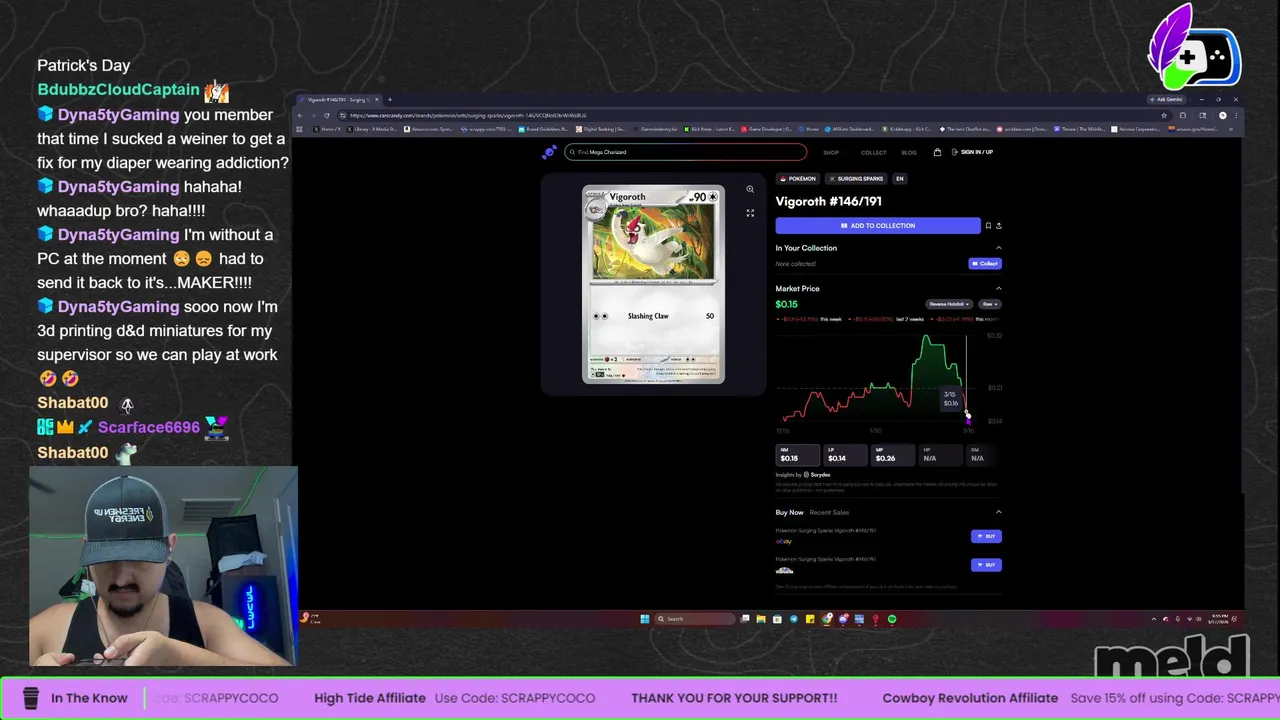1280x720 pixels.
Task: Click the browser back arrow
Action: pos(301,115)
